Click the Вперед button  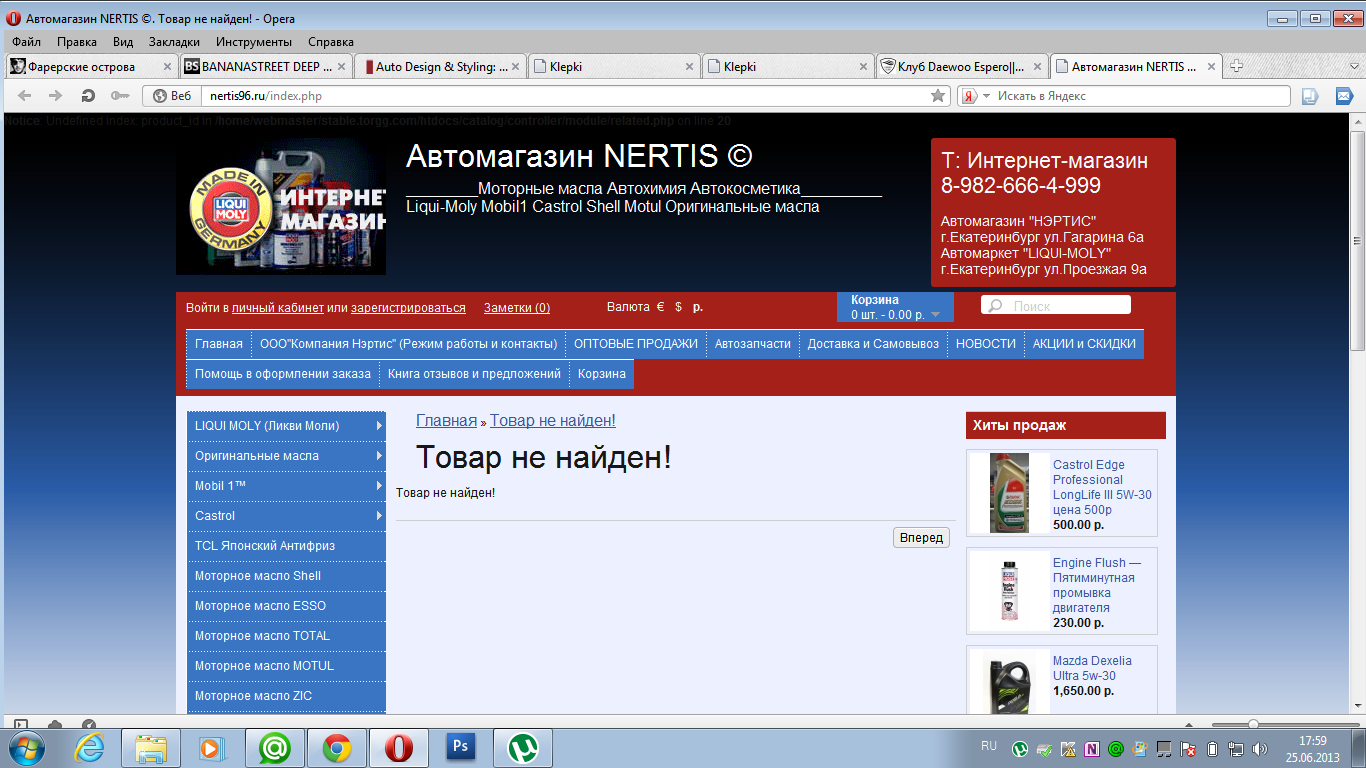coord(921,538)
